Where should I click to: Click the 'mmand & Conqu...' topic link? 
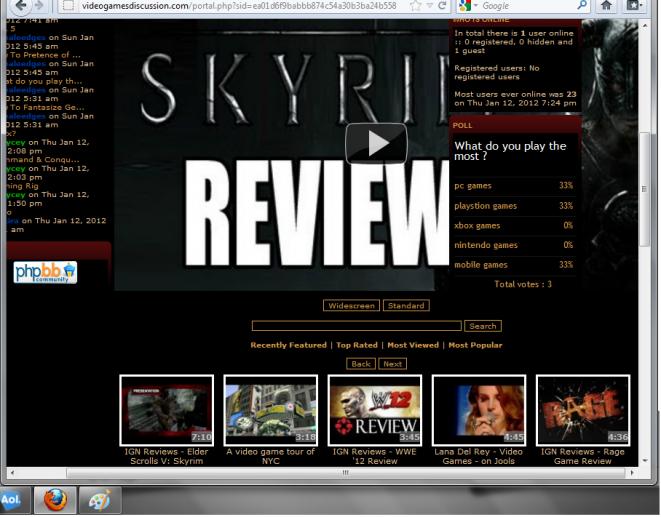click(x=43, y=159)
